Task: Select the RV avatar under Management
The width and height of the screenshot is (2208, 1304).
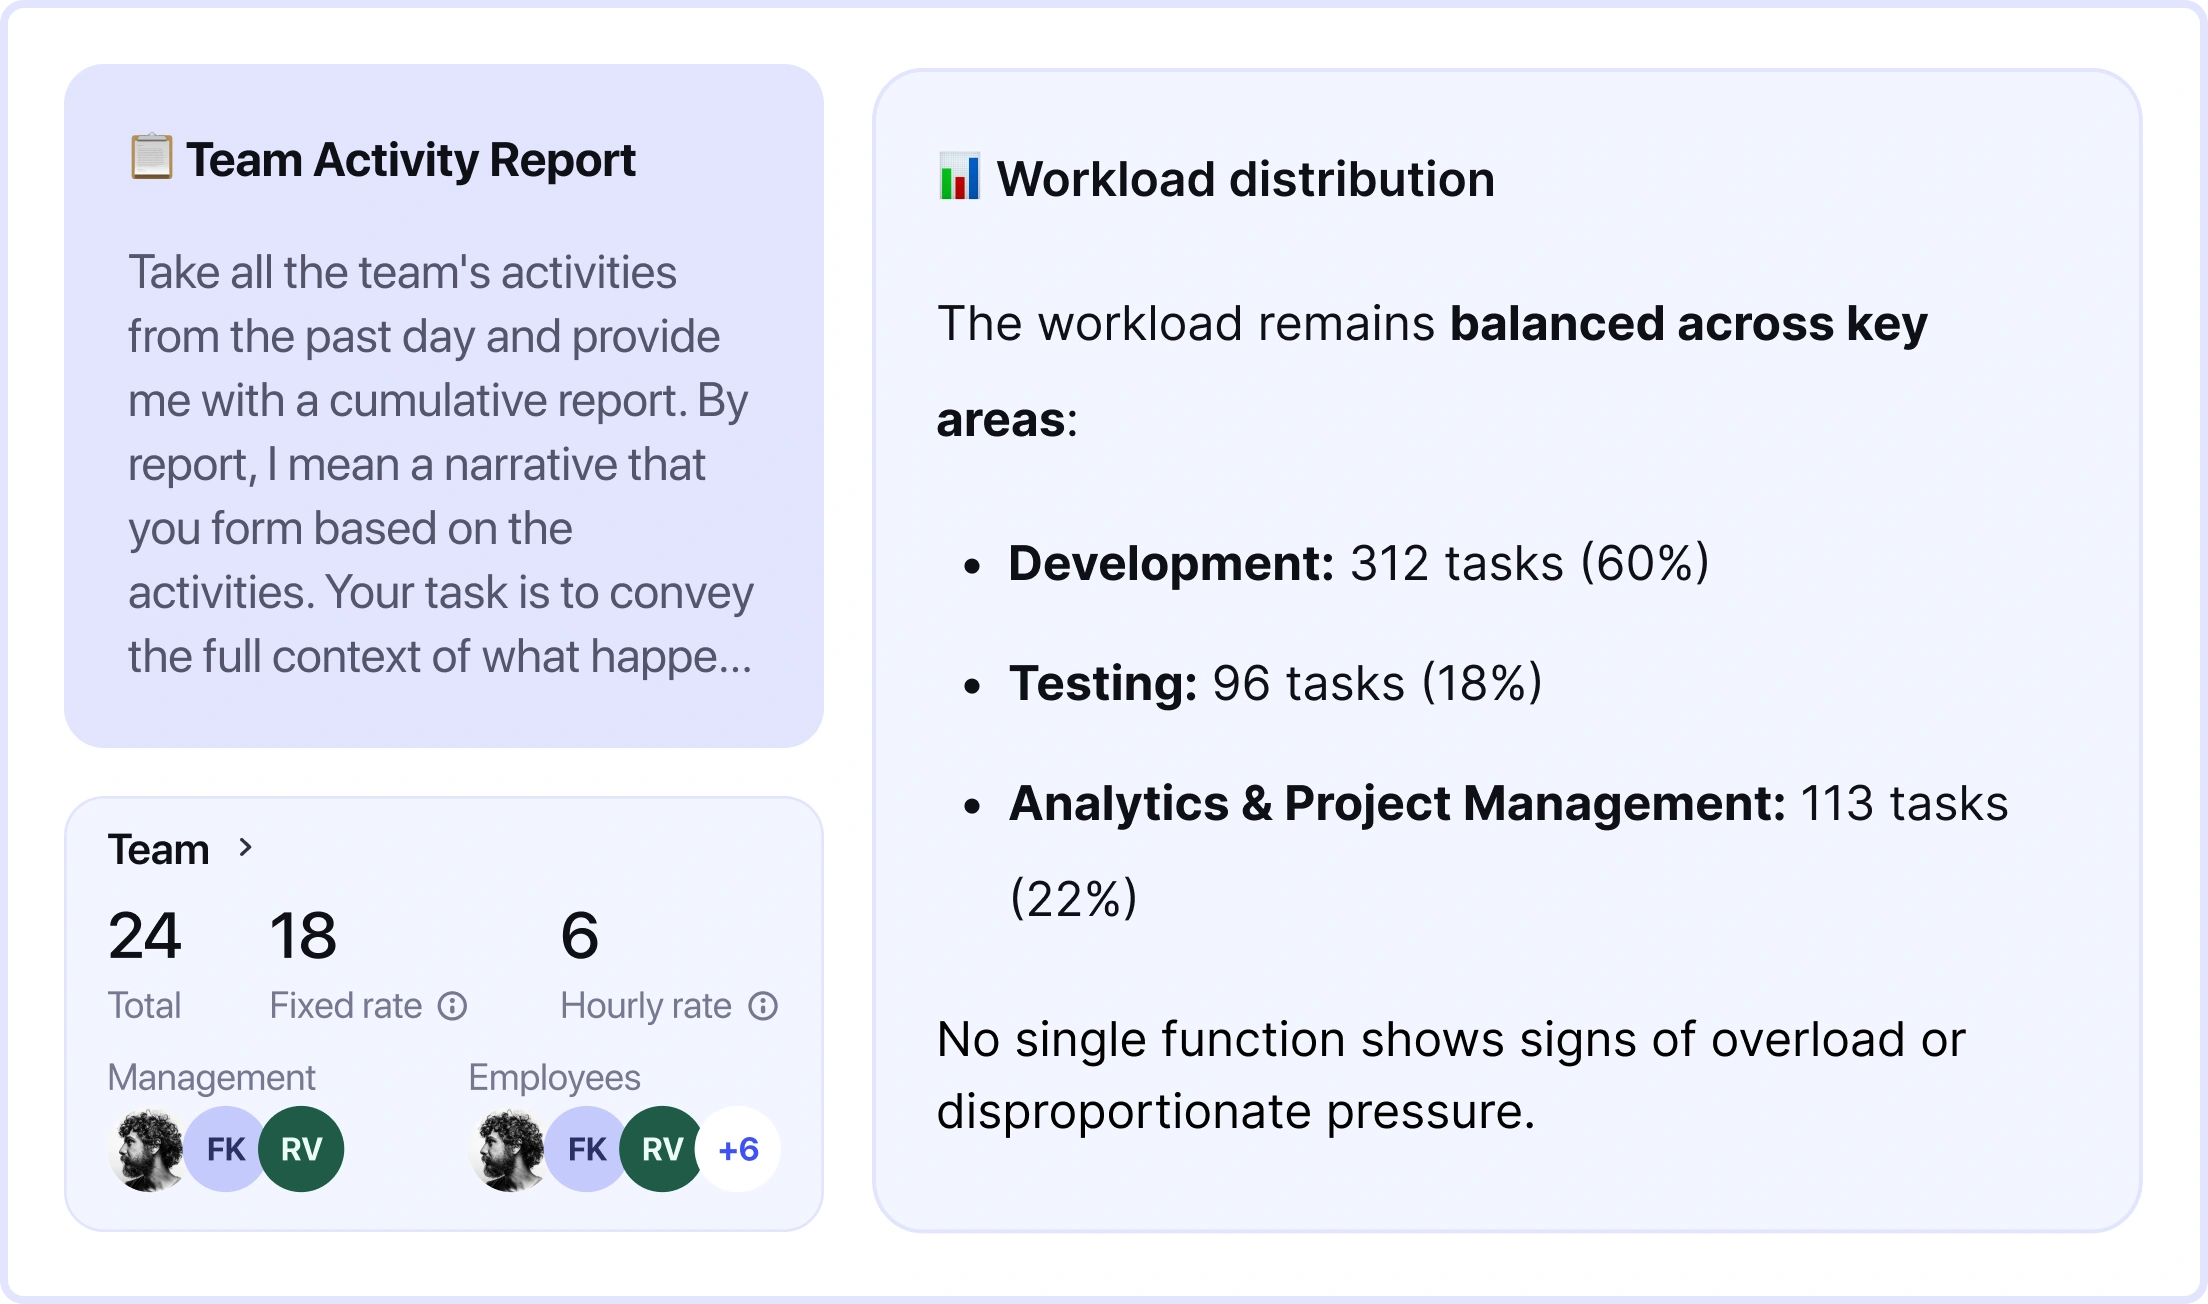Action: (x=302, y=1149)
